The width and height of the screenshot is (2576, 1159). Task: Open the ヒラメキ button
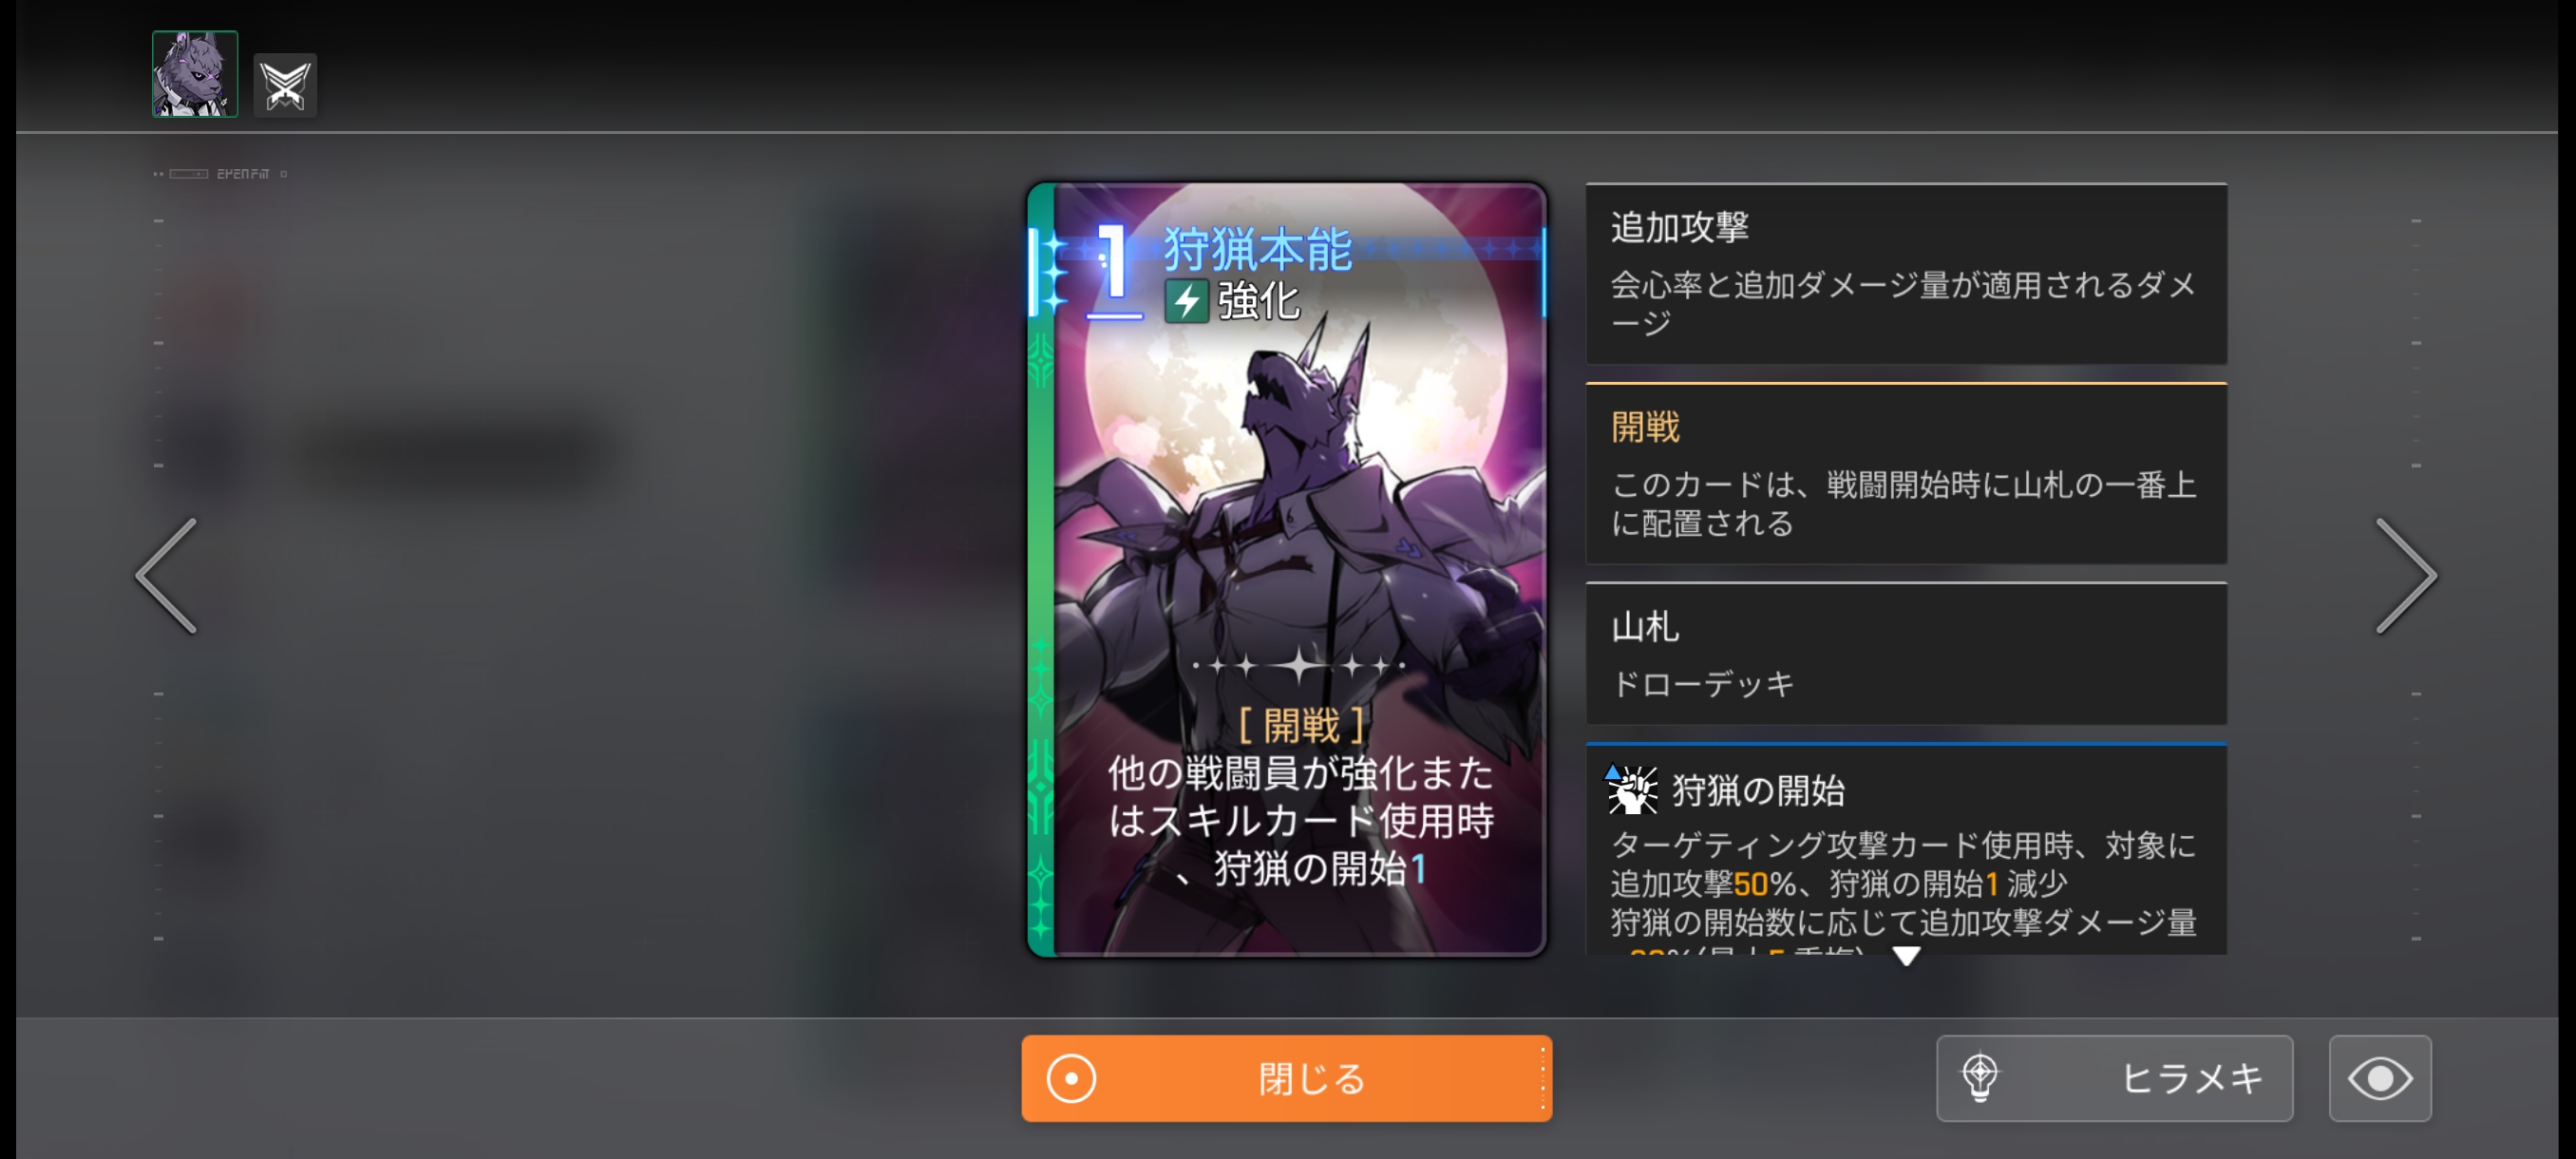[2114, 1078]
